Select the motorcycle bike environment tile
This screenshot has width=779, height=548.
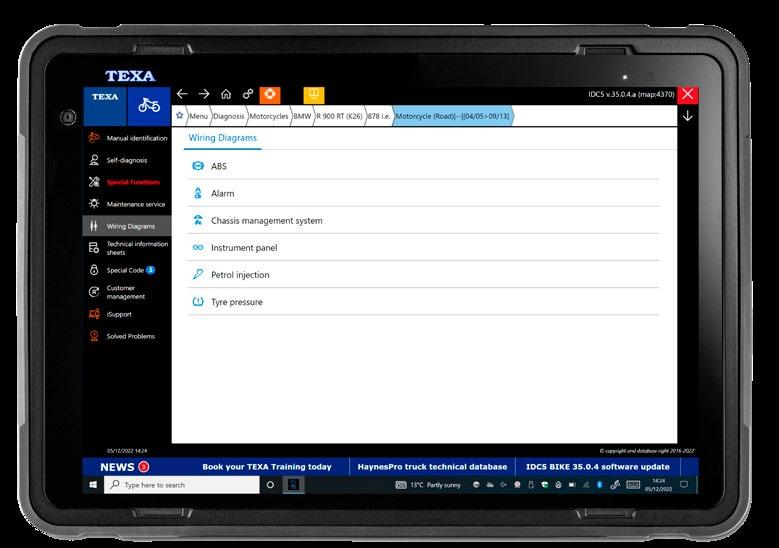149,105
